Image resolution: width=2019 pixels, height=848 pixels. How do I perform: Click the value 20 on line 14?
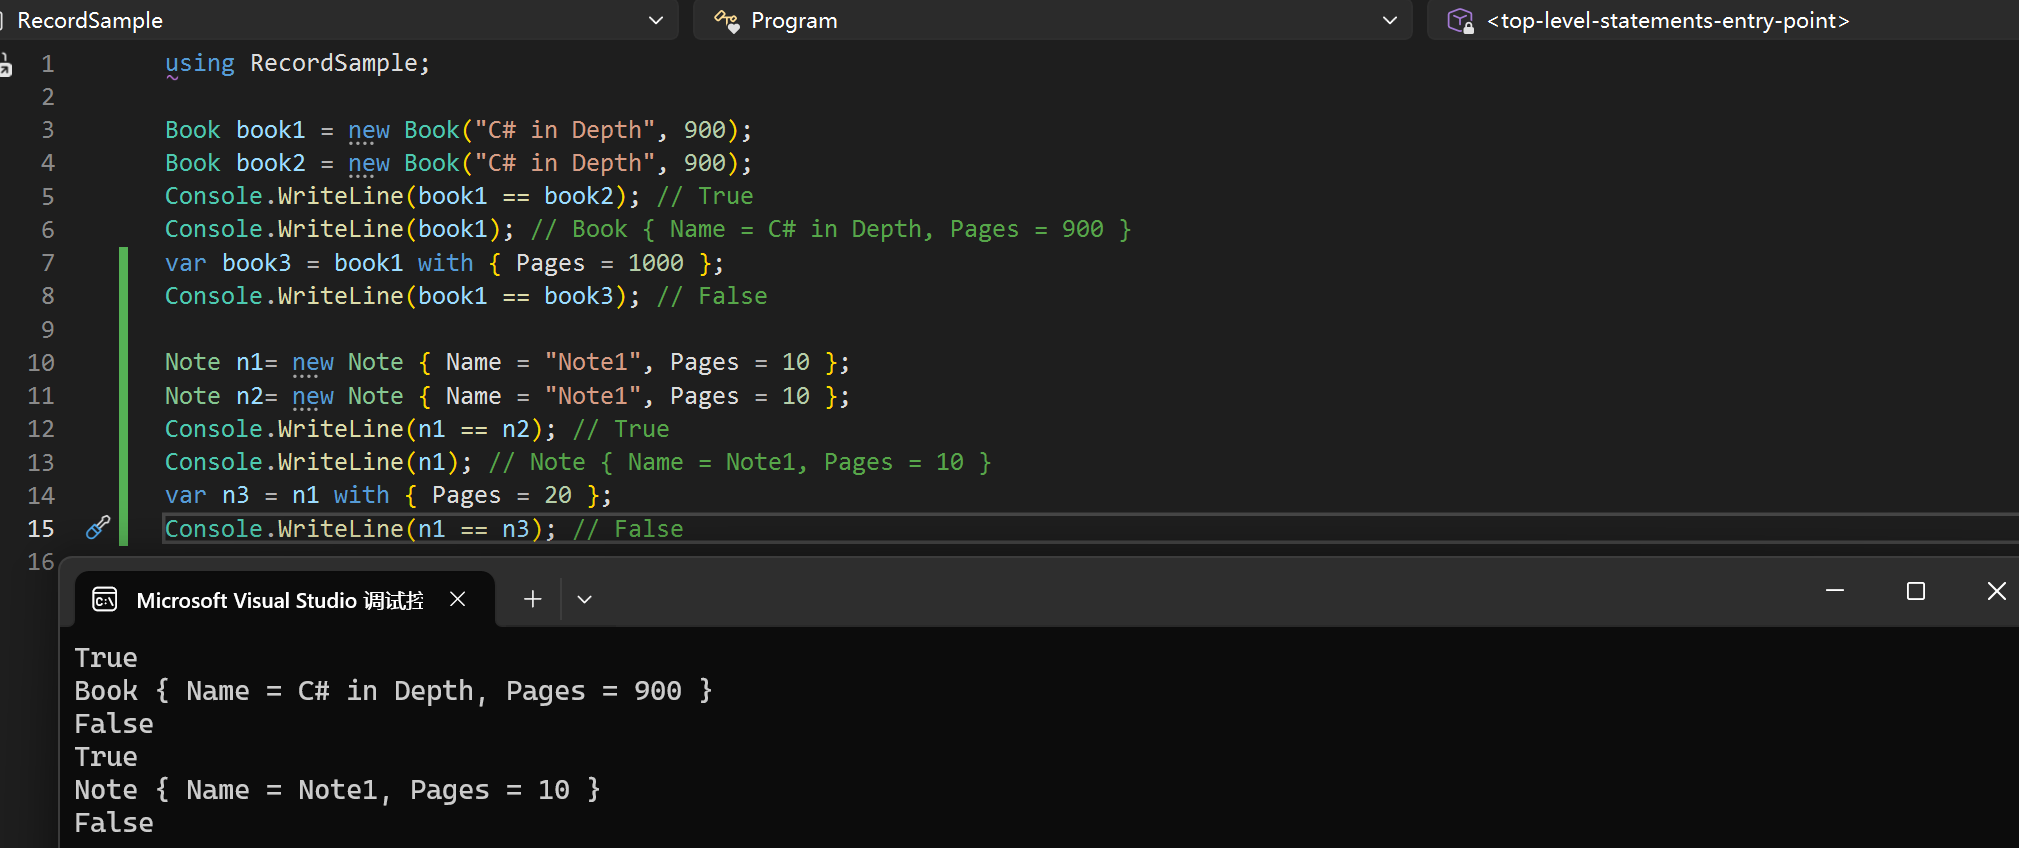coord(558,495)
